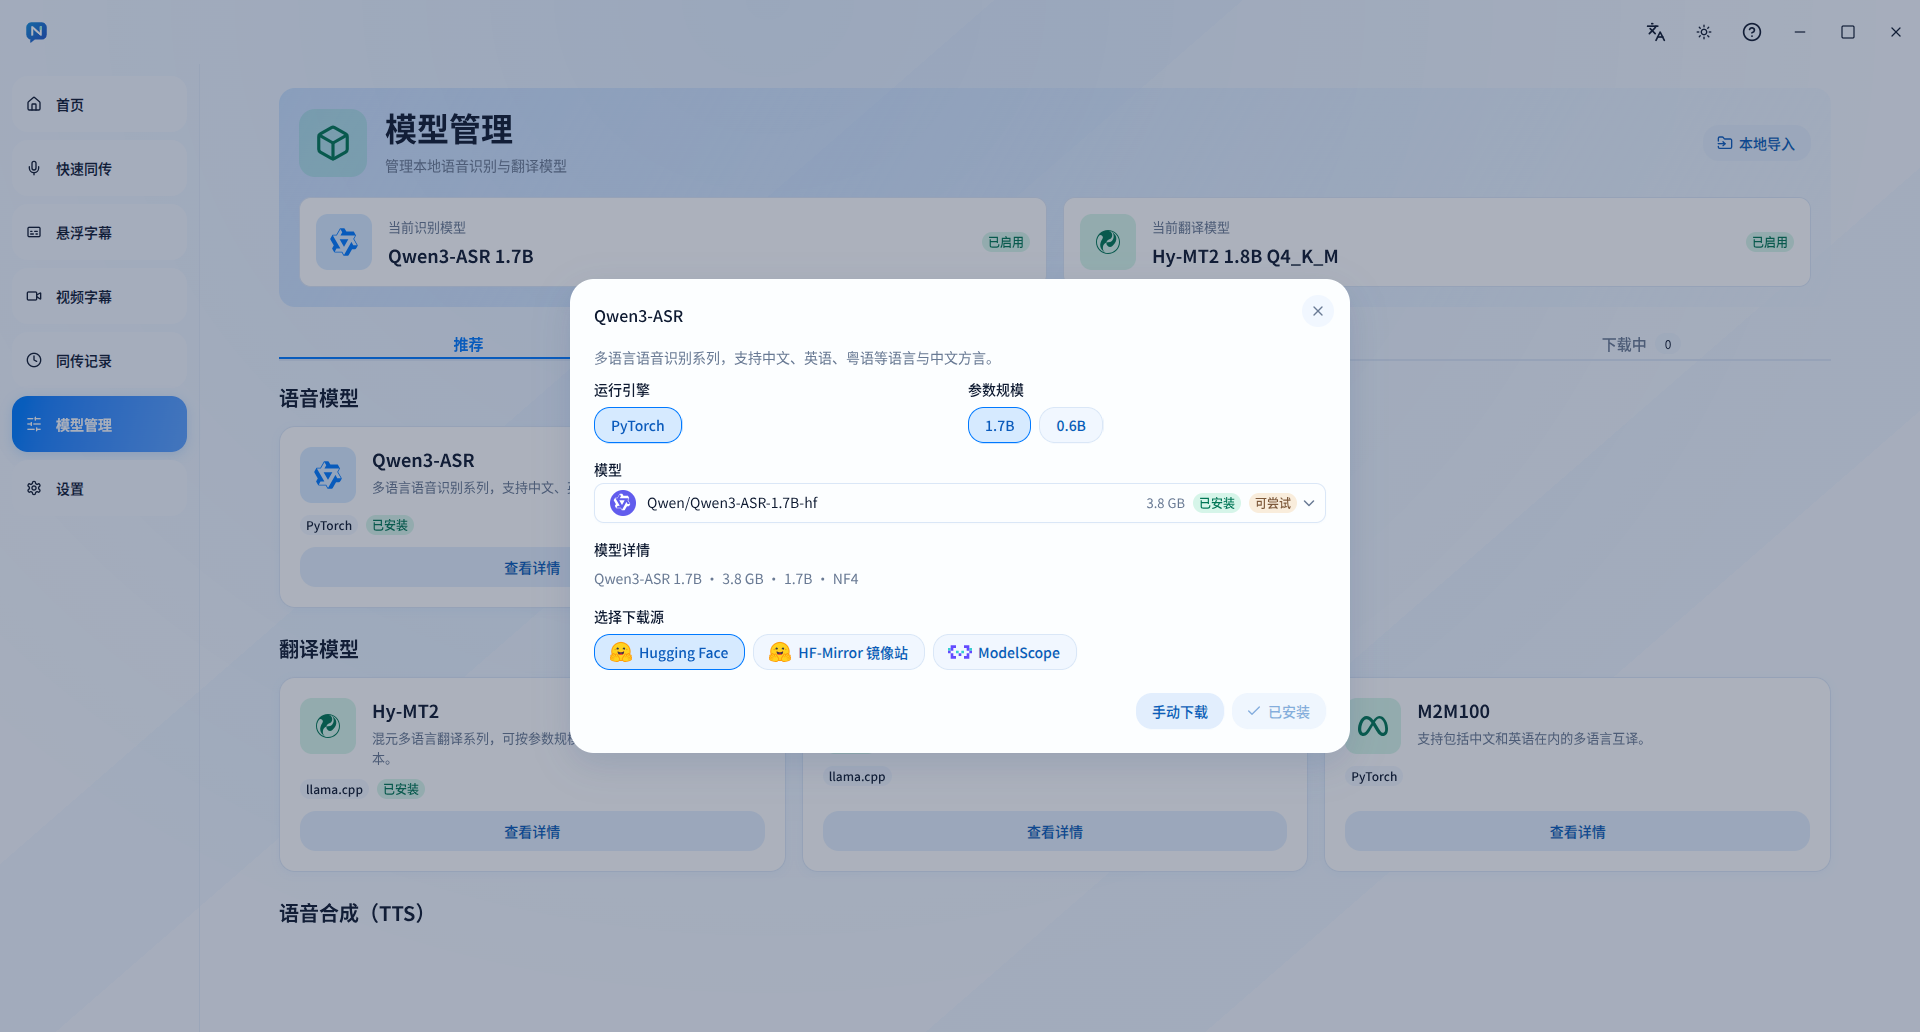The image size is (1920, 1032).
Task: Select ModelScope download source
Action: (1005, 652)
